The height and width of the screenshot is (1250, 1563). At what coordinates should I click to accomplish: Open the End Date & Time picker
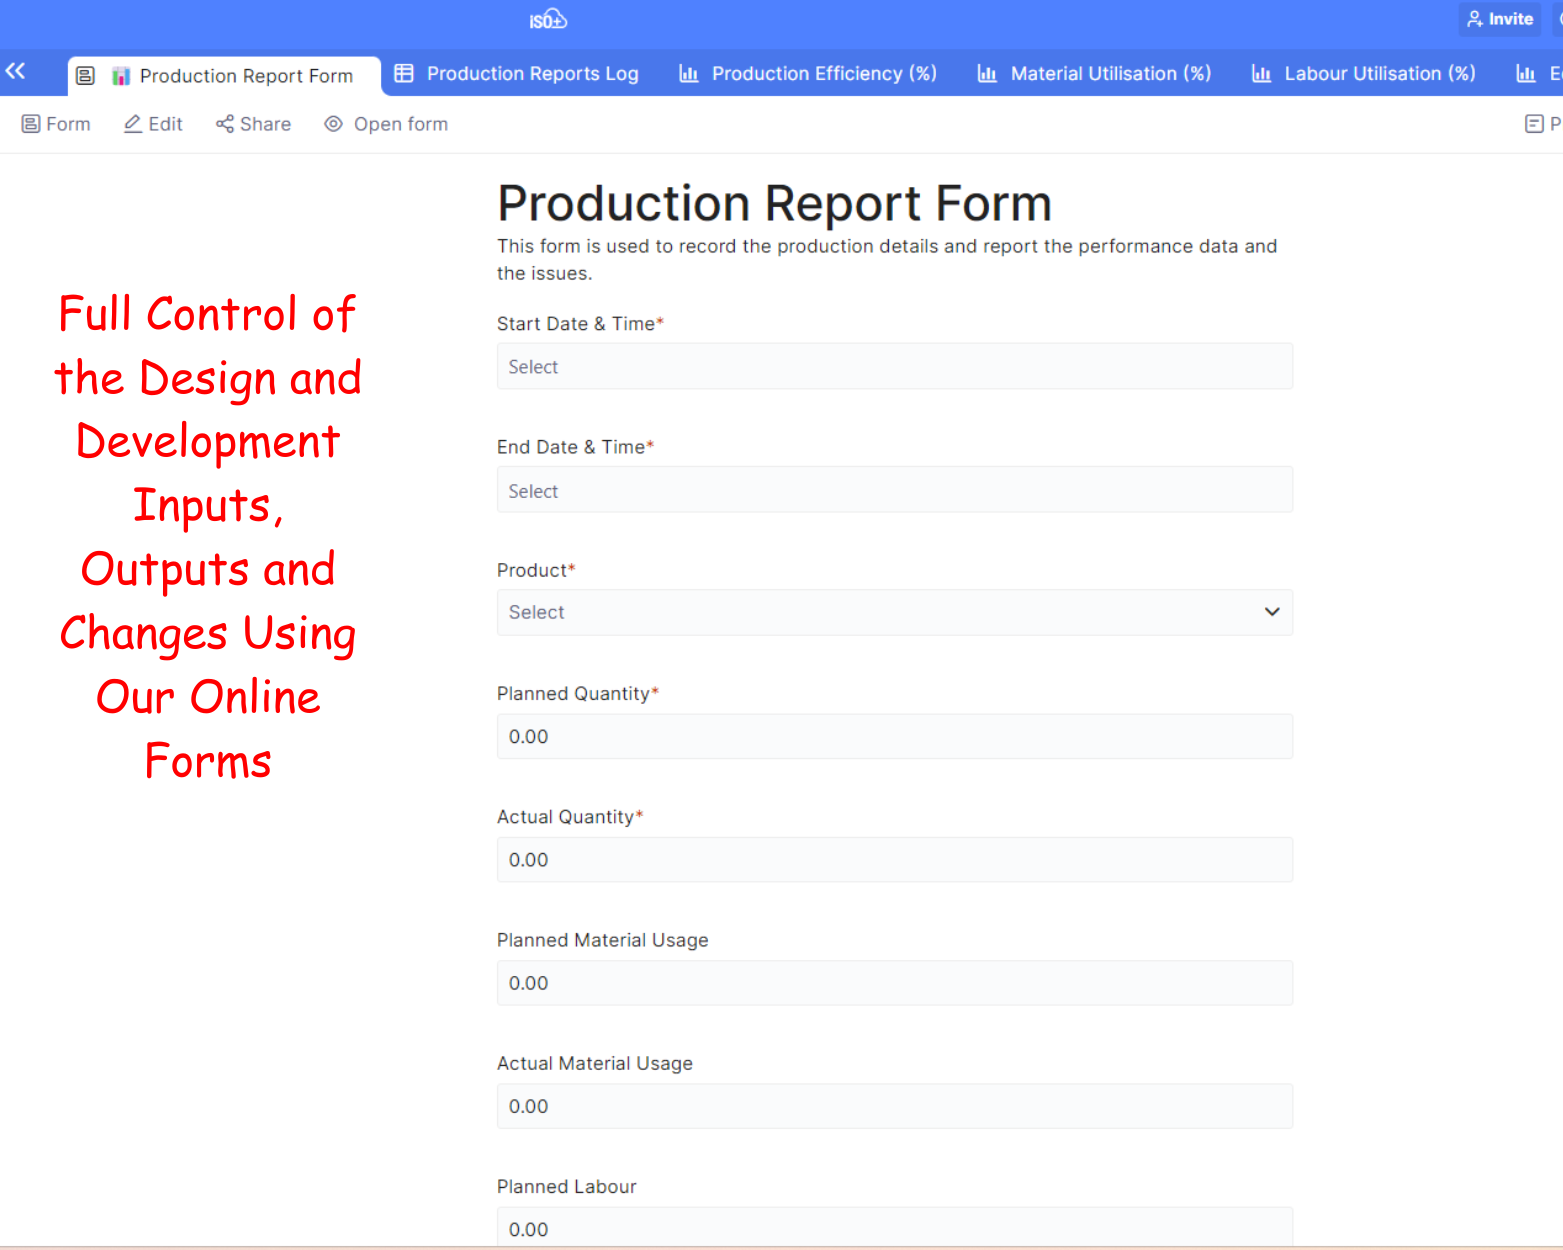[894, 491]
